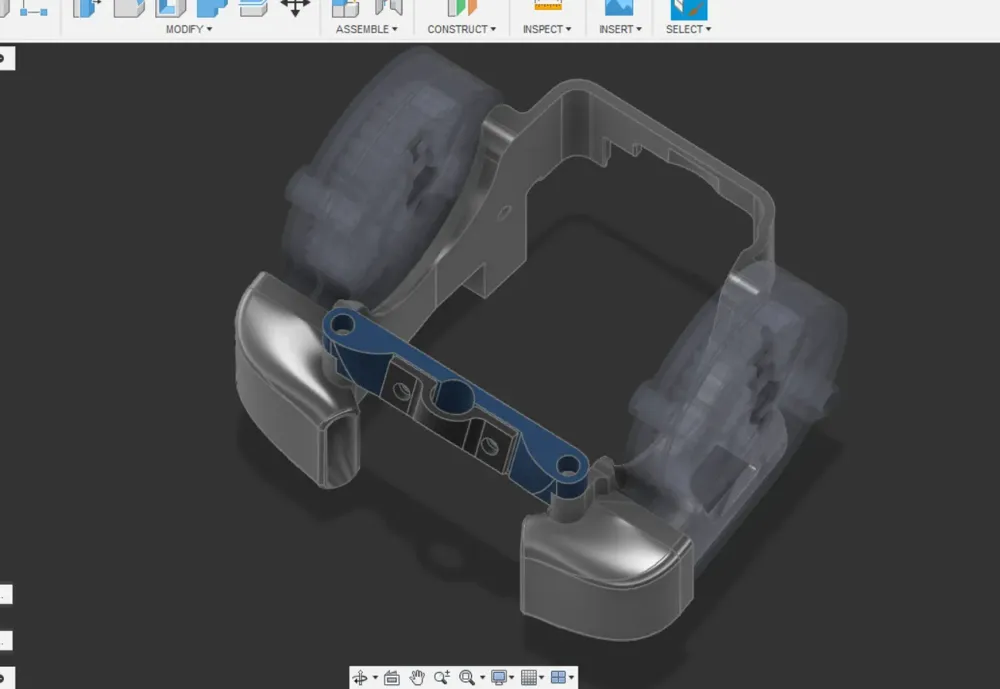
Task: Open the Display Settings dropdown
Action: [x=498, y=677]
